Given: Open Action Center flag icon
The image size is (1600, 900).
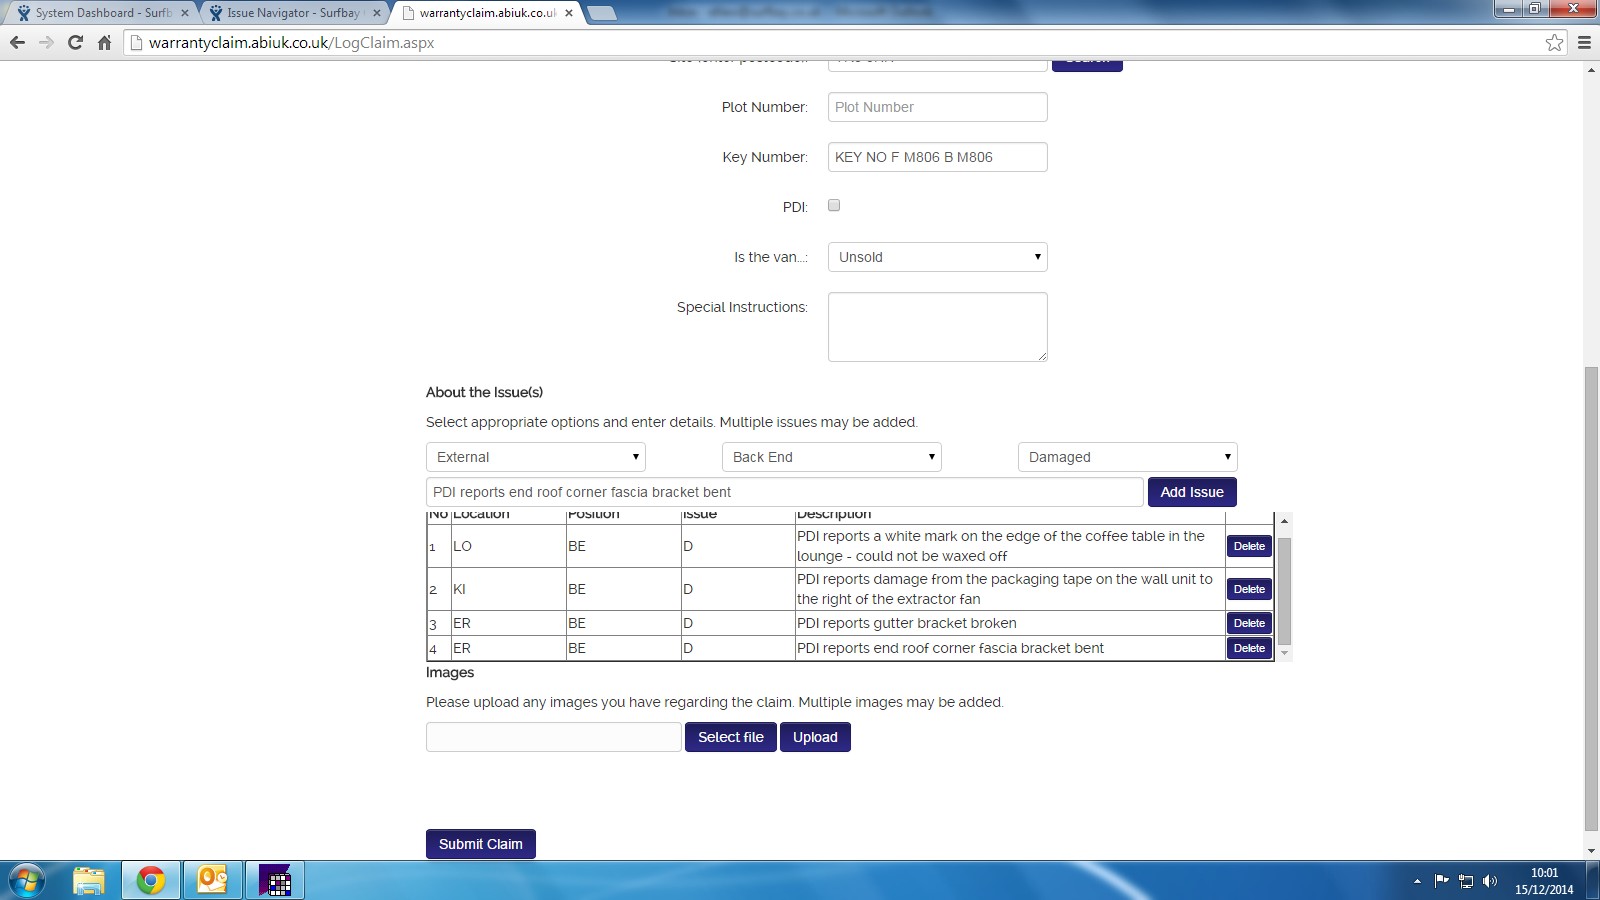Looking at the screenshot, I should point(1441,881).
